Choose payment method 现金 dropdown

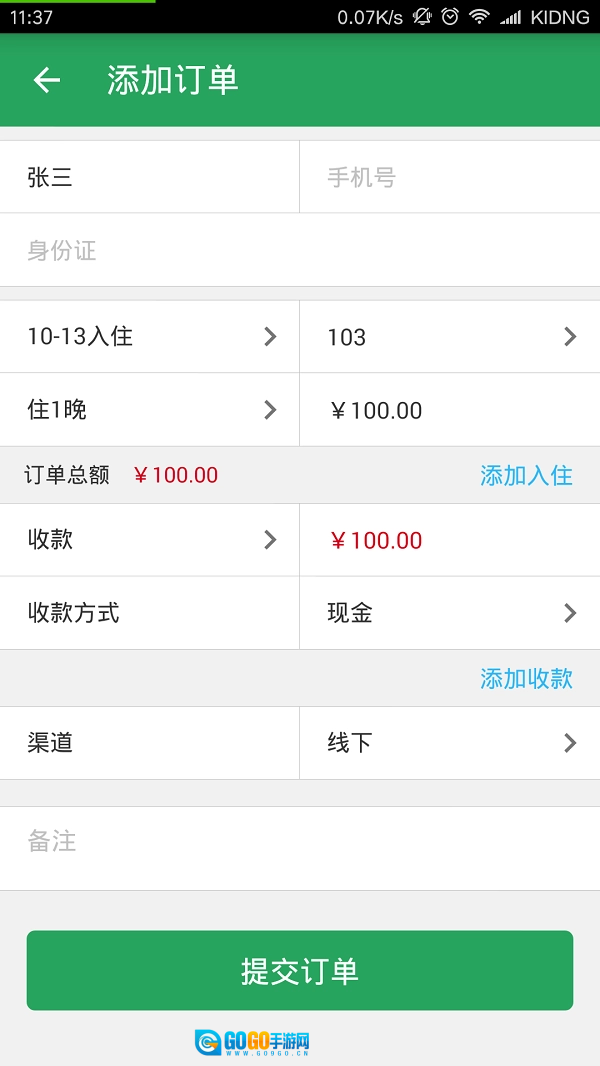tap(450, 613)
